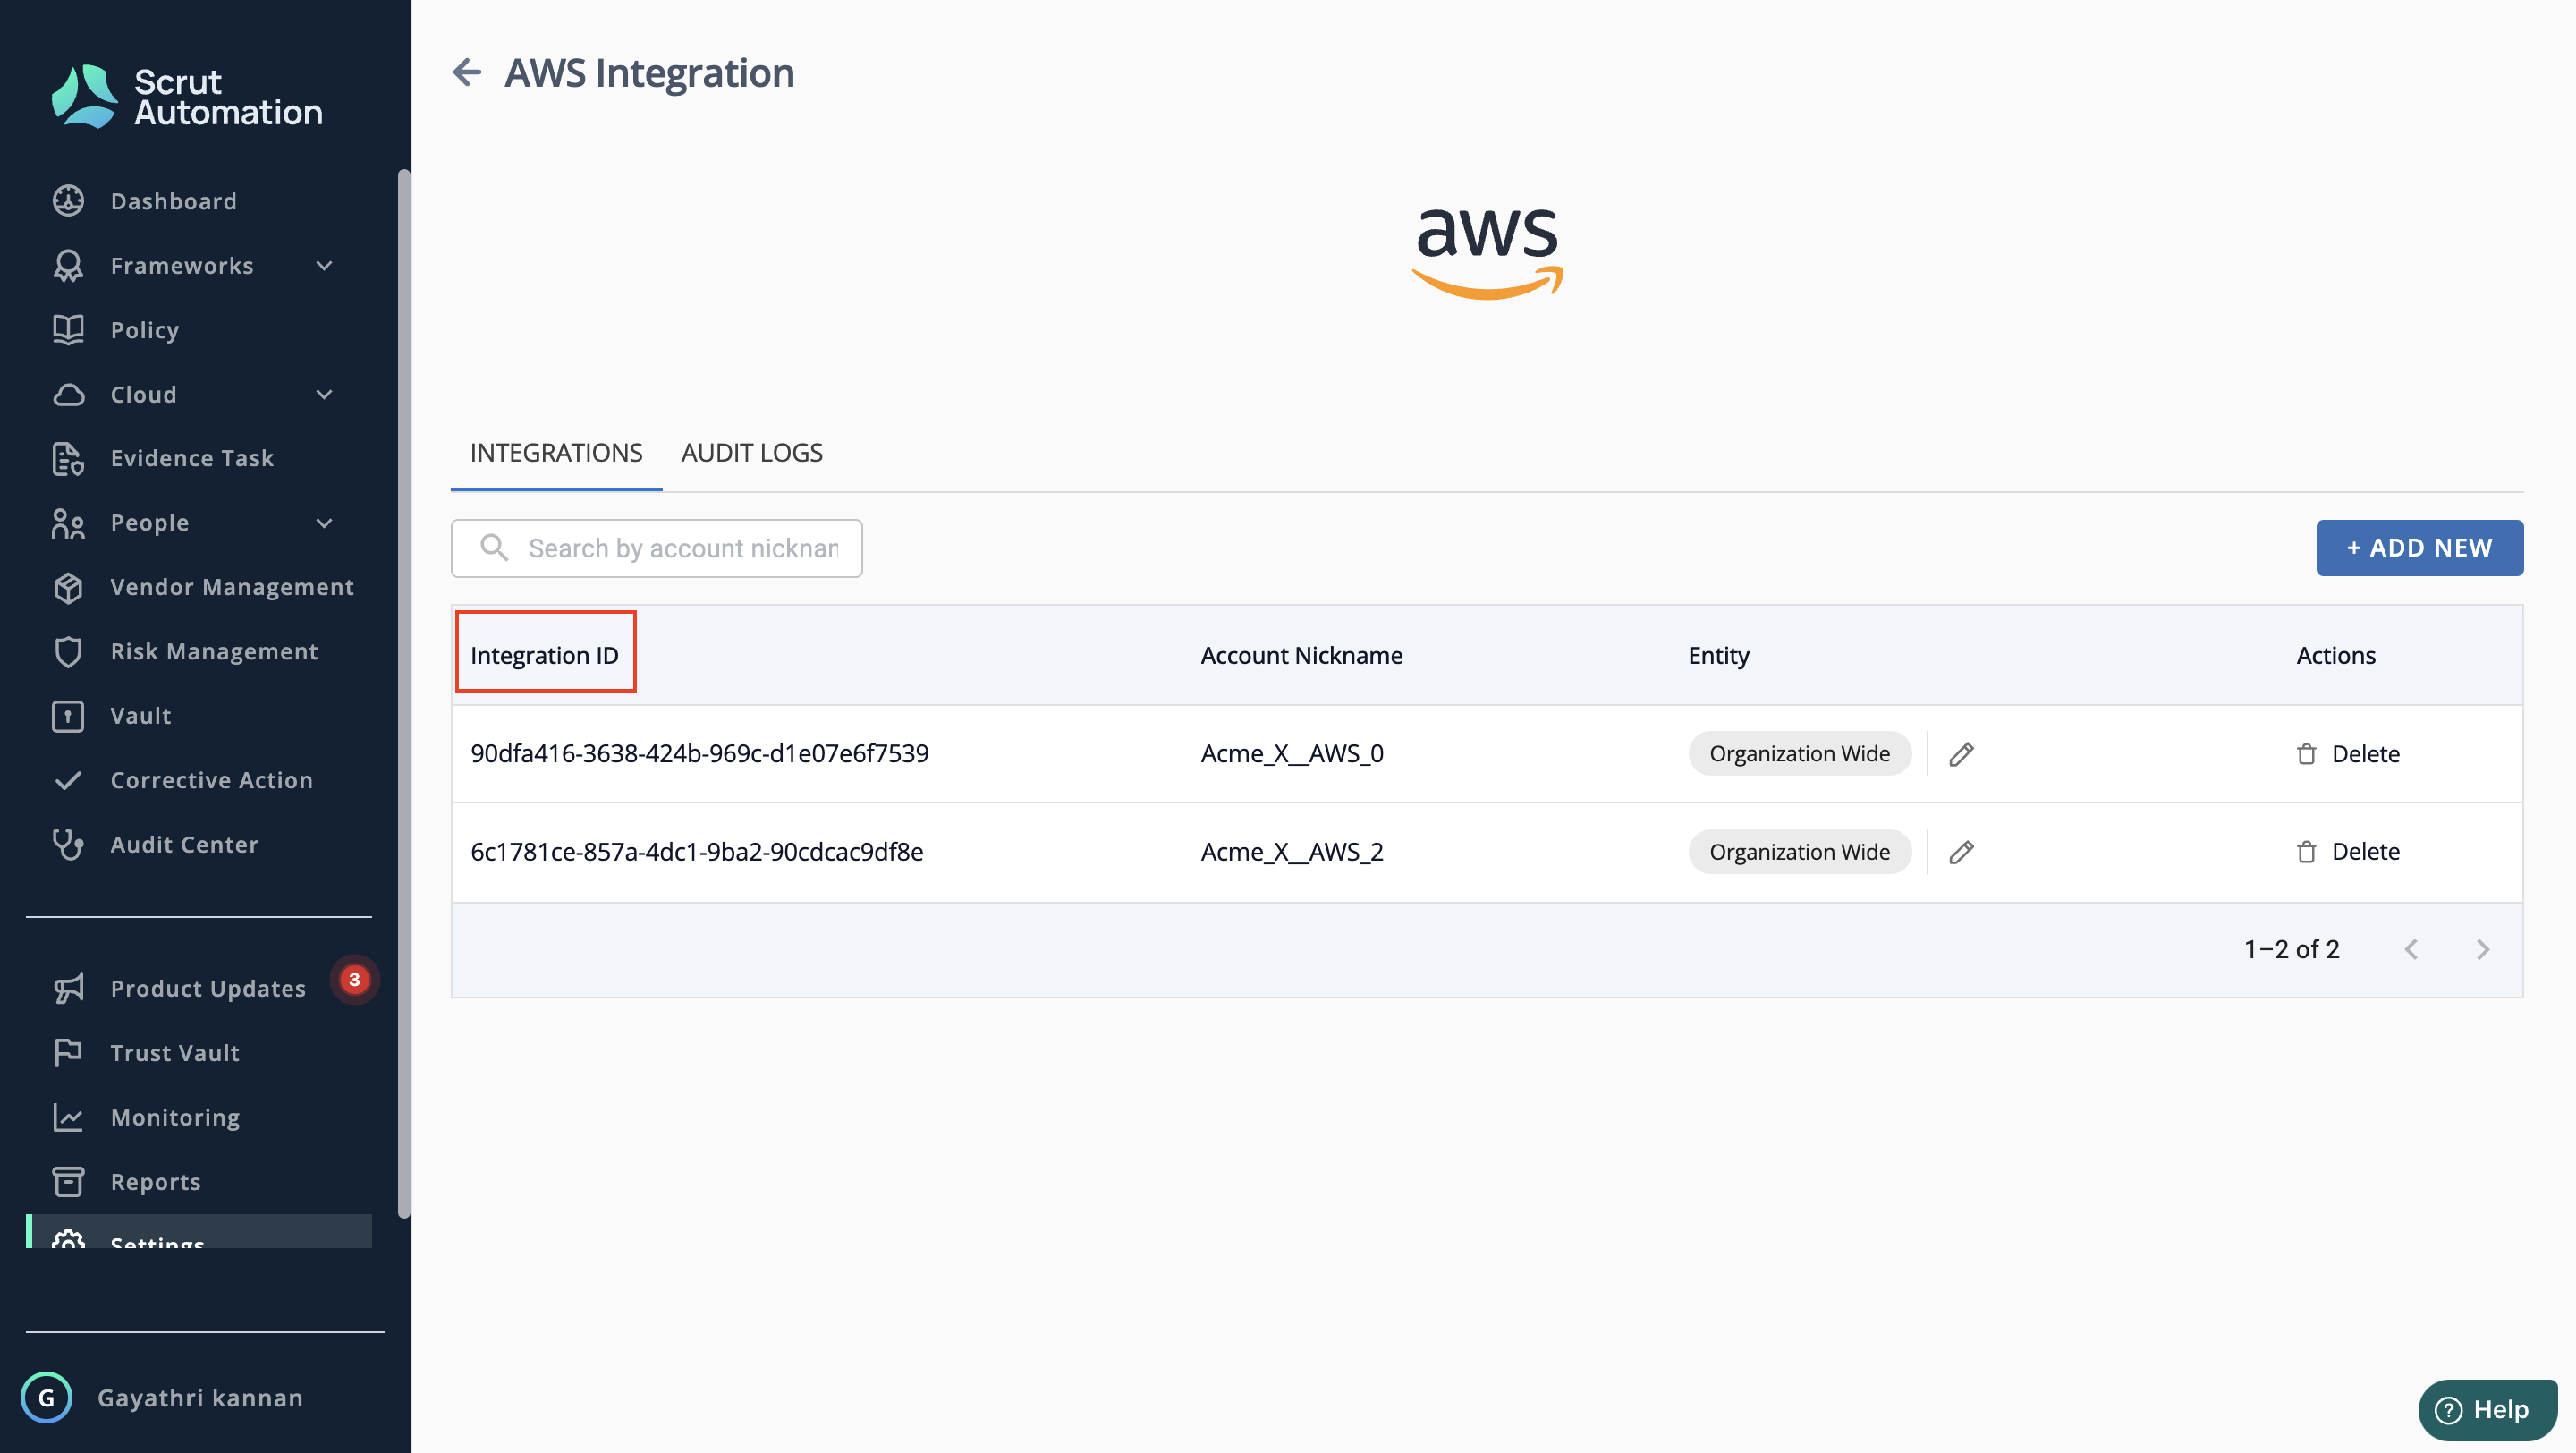This screenshot has width=2576, height=1453.
Task: Go to previous page of integrations
Action: pos(2411,949)
